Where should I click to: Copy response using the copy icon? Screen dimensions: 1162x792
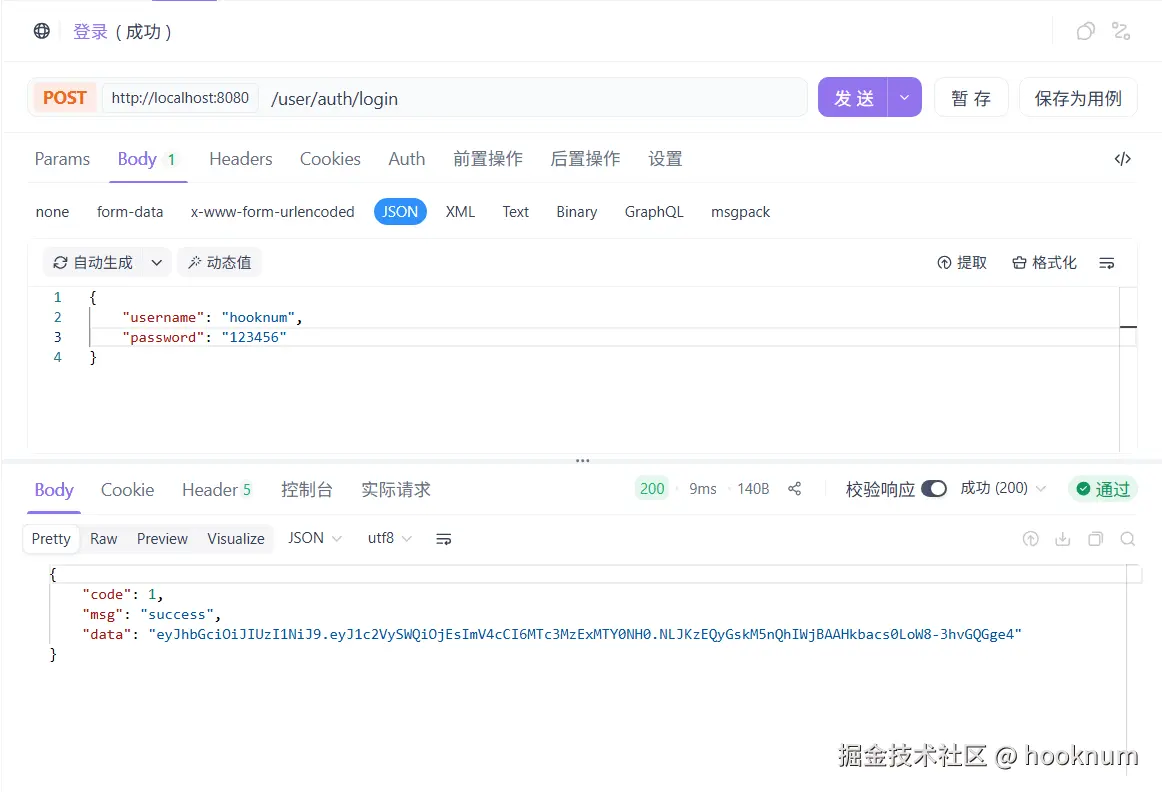pos(1095,539)
